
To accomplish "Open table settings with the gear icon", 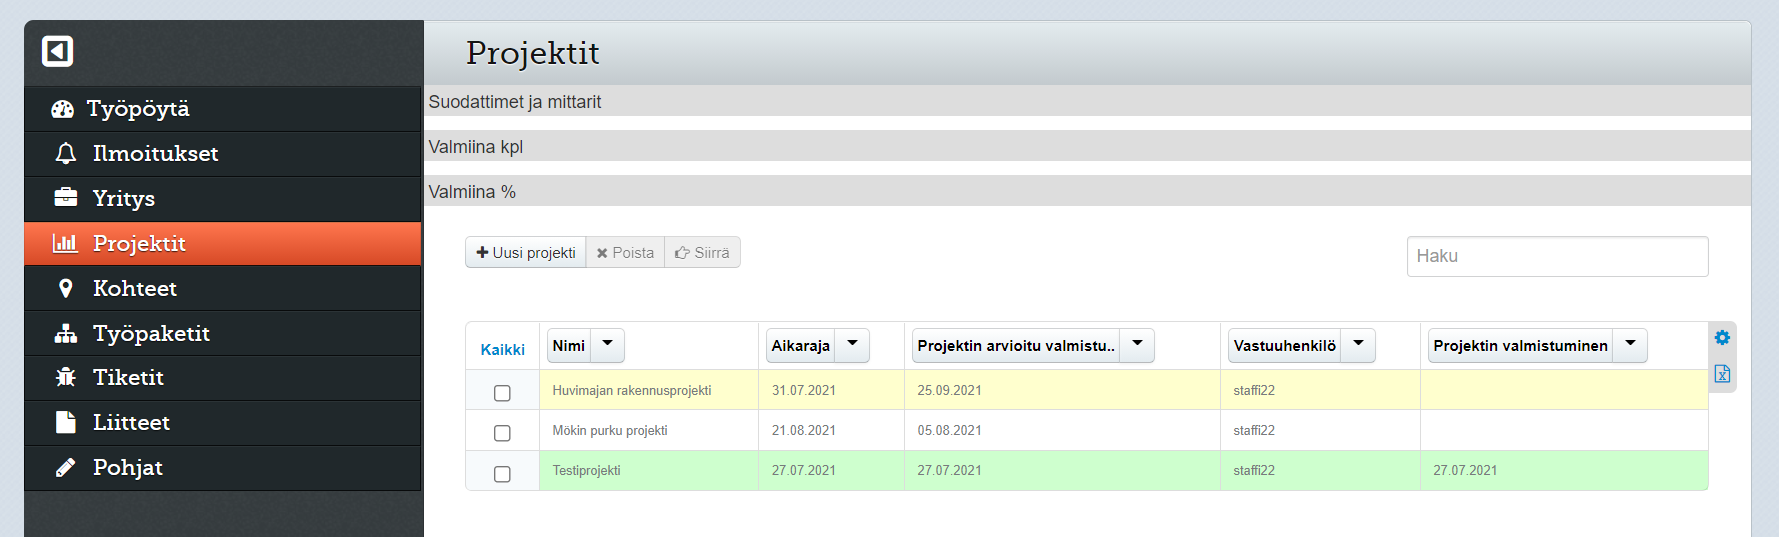I will point(1722,338).
